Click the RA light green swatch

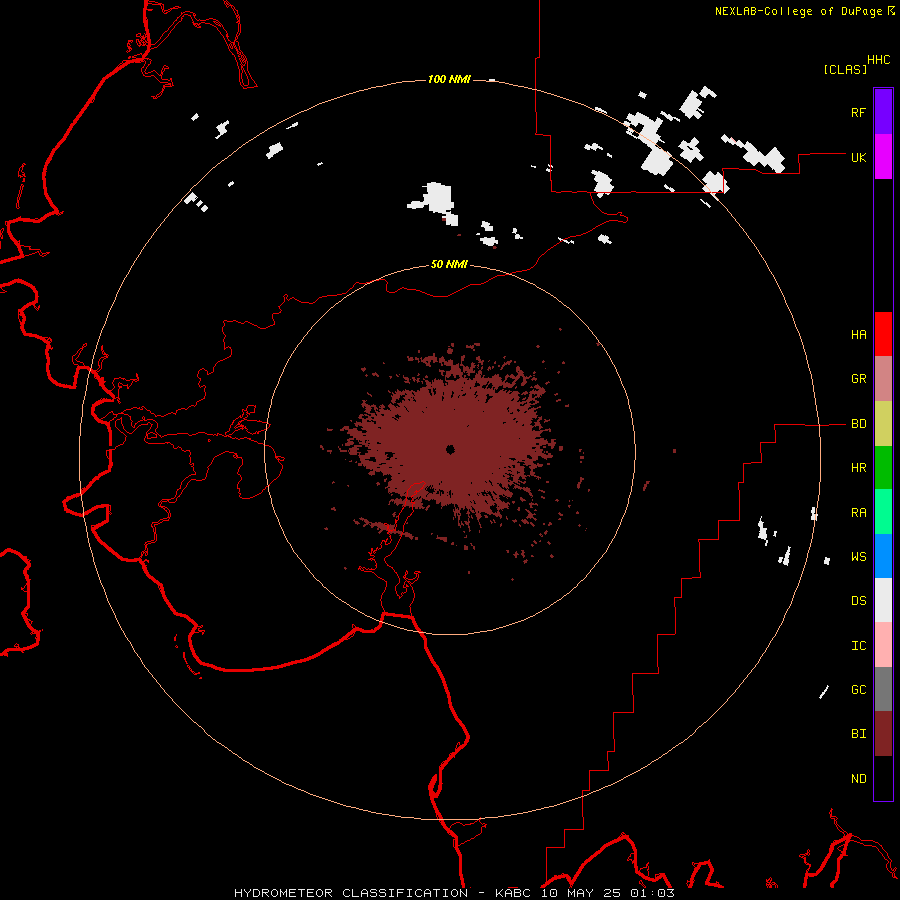pos(883,512)
